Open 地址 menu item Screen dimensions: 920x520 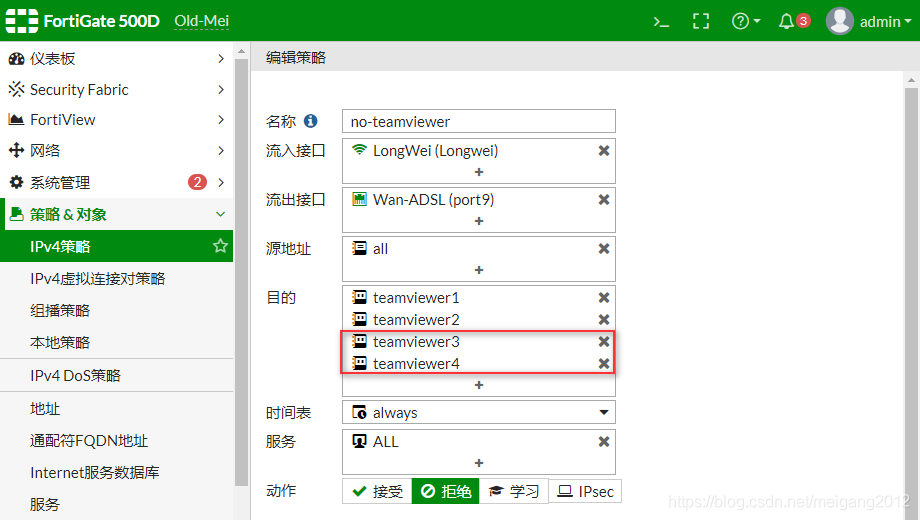click(x=45, y=408)
